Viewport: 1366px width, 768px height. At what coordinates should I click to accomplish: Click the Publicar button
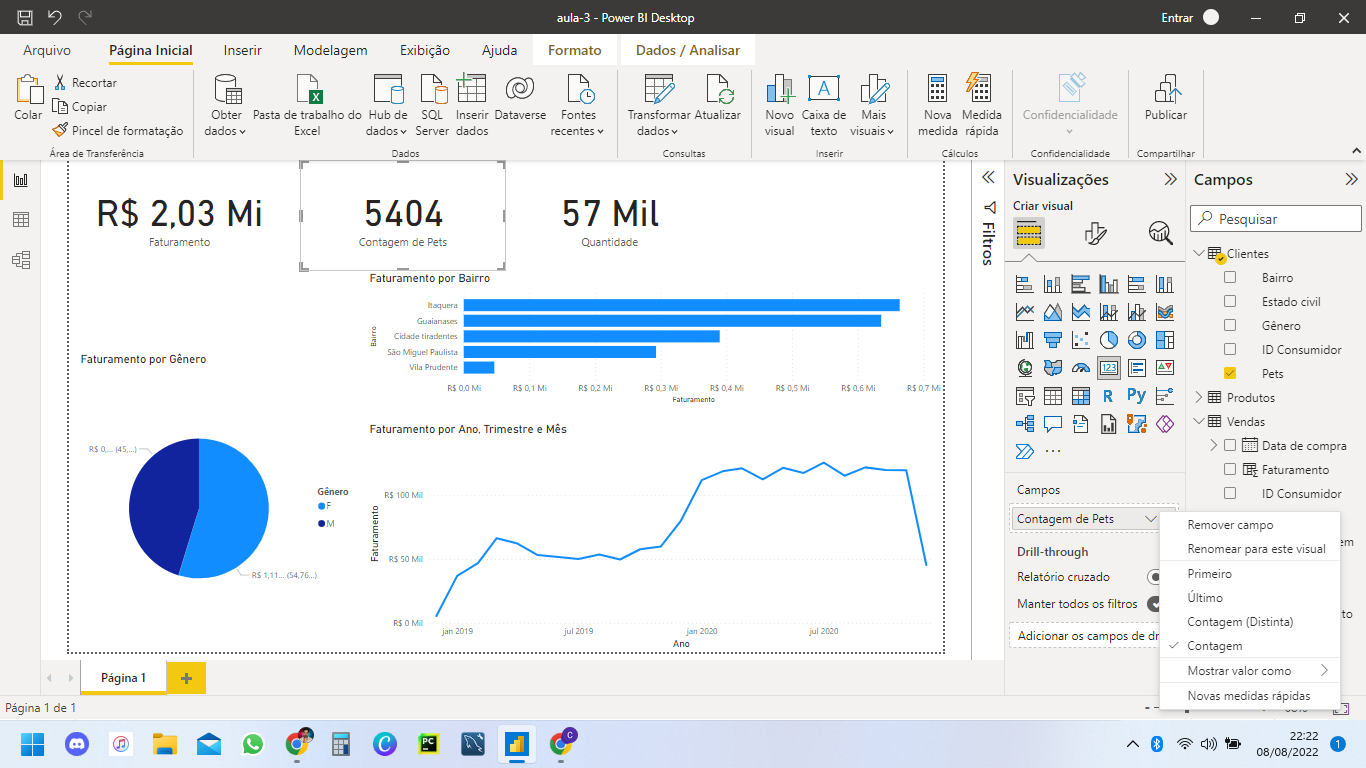(1166, 98)
